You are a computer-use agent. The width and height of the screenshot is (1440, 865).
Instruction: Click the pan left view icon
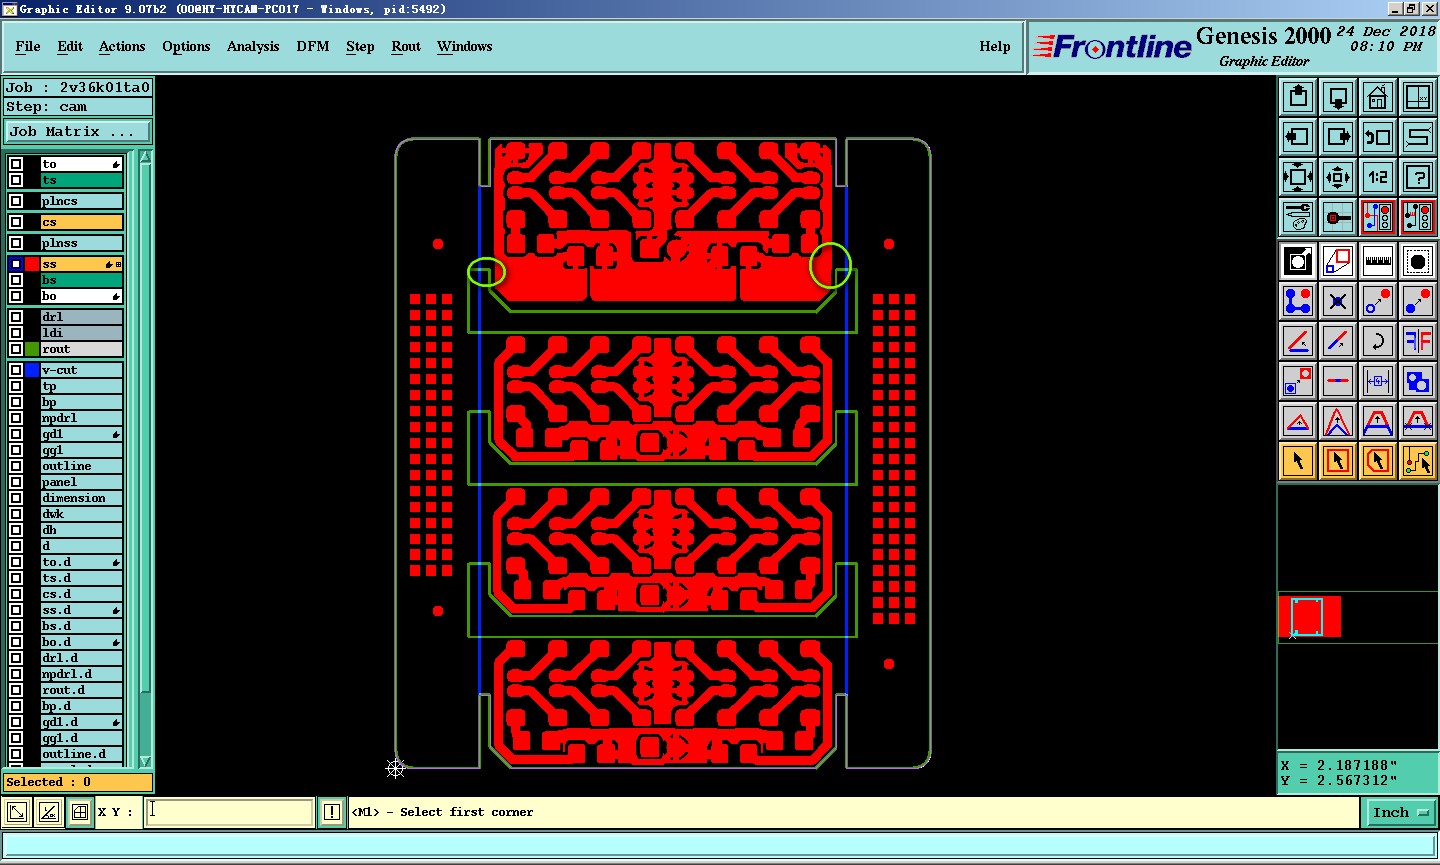click(1298, 137)
